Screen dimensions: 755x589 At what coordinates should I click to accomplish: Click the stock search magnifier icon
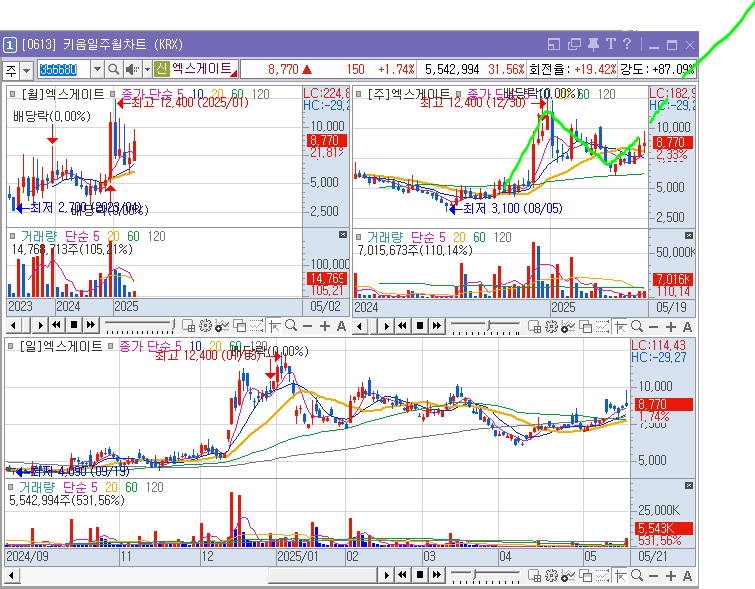click(x=114, y=69)
